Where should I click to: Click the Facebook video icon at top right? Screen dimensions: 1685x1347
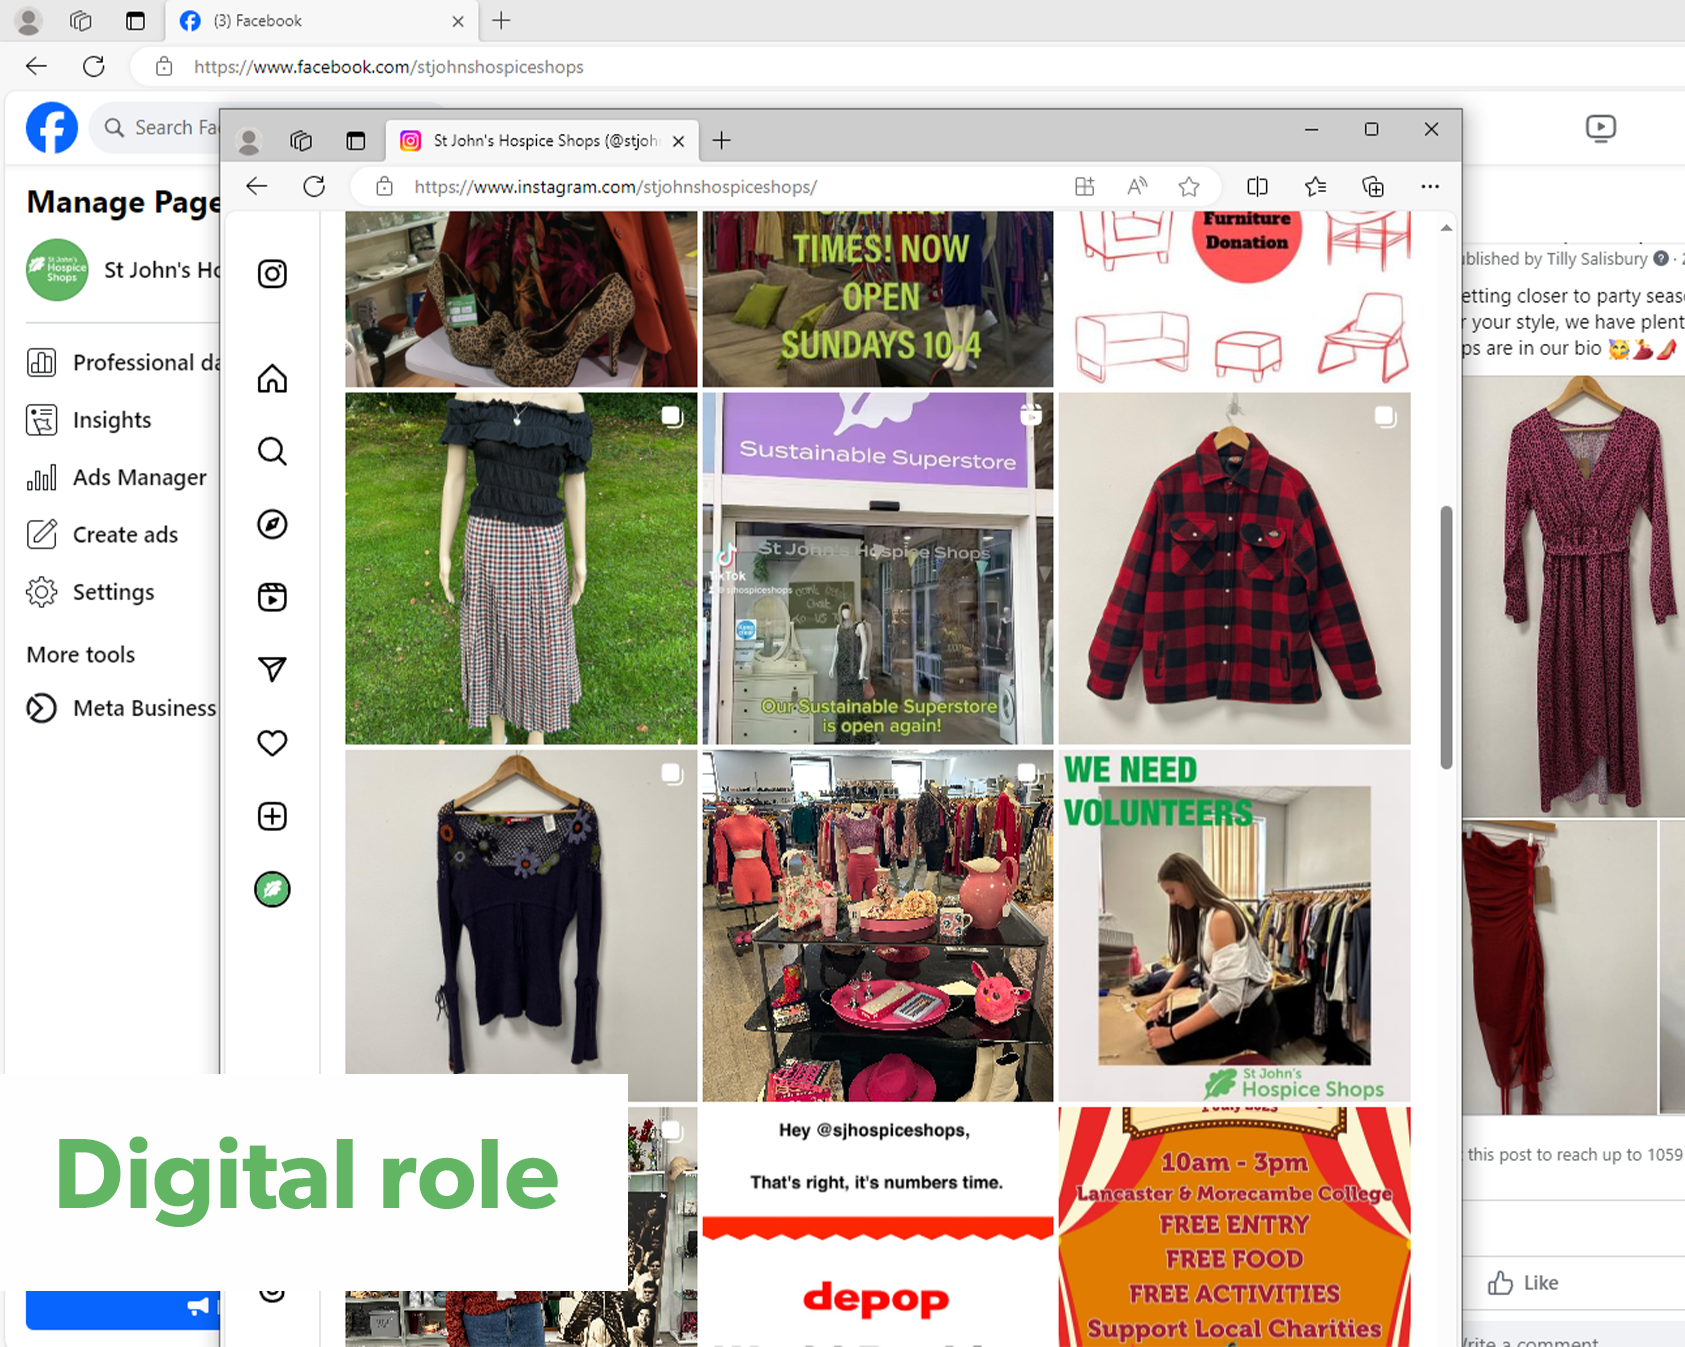pos(1600,128)
